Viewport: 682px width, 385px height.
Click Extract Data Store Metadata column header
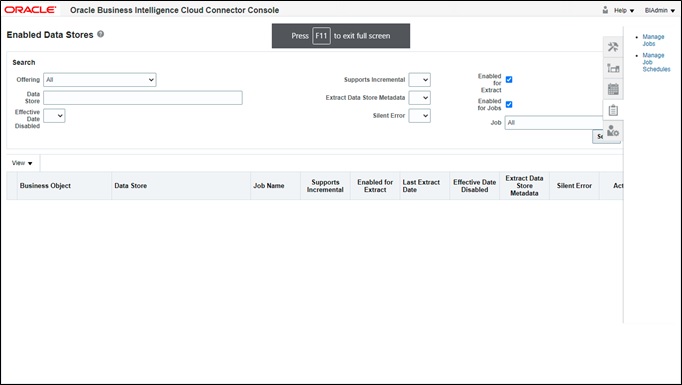pos(524,186)
